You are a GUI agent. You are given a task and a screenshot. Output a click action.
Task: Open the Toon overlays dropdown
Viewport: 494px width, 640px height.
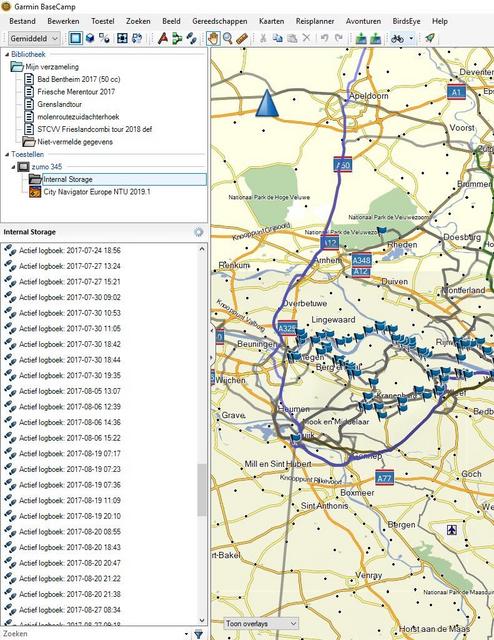coord(261,624)
